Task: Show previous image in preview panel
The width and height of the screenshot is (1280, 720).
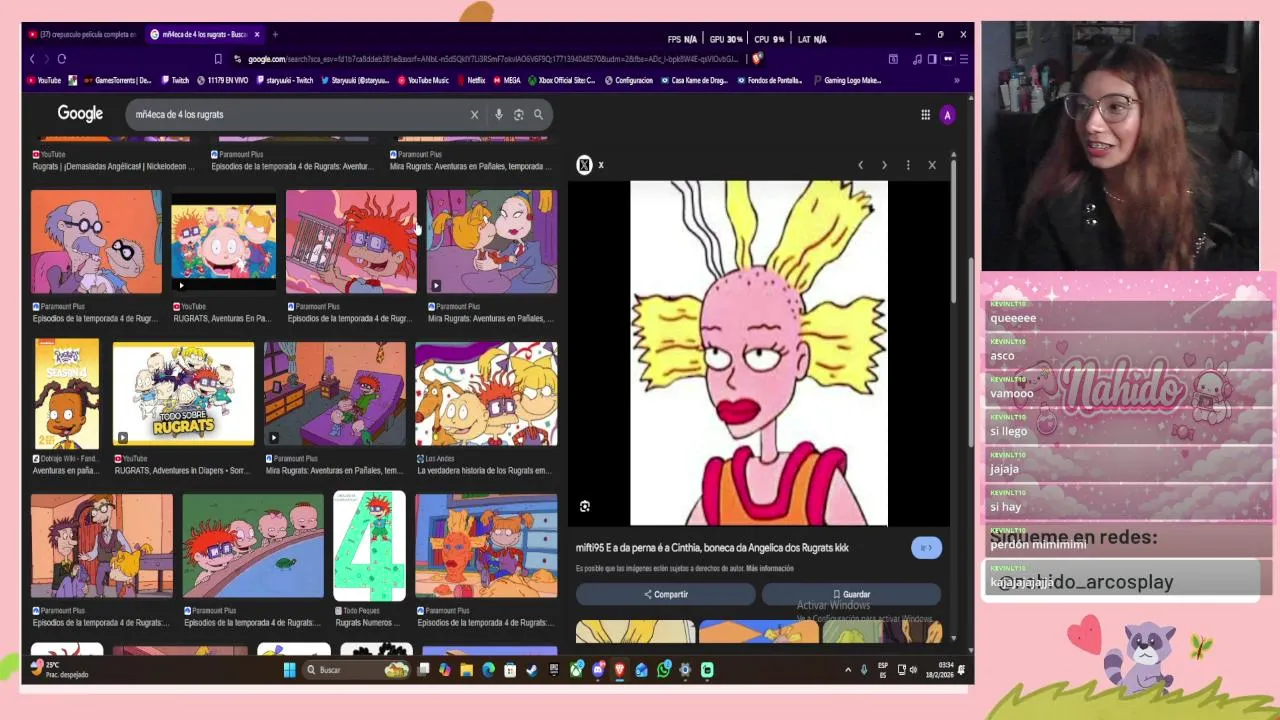Action: point(860,165)
